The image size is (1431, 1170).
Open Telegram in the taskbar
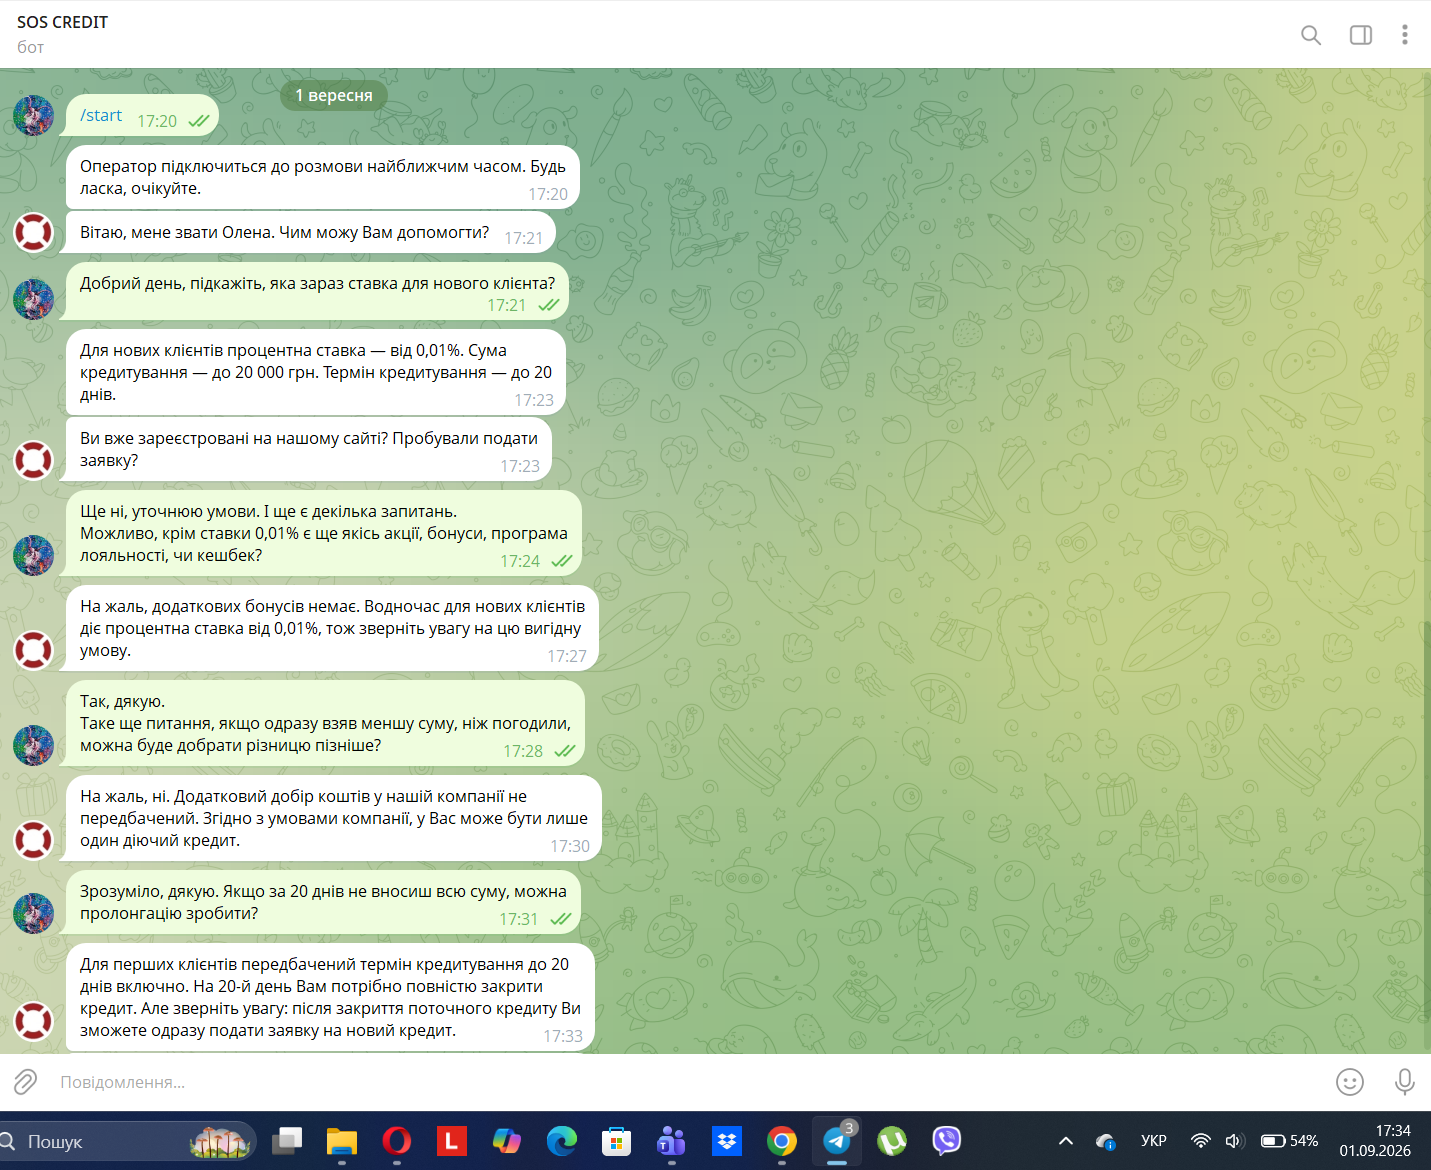pyautogui.click(x=837, y=1141)
